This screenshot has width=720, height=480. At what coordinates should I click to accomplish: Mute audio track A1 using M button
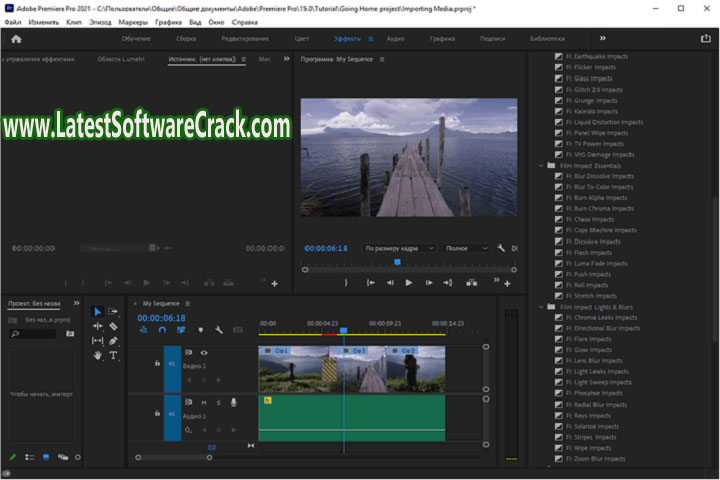coord(204,402)
